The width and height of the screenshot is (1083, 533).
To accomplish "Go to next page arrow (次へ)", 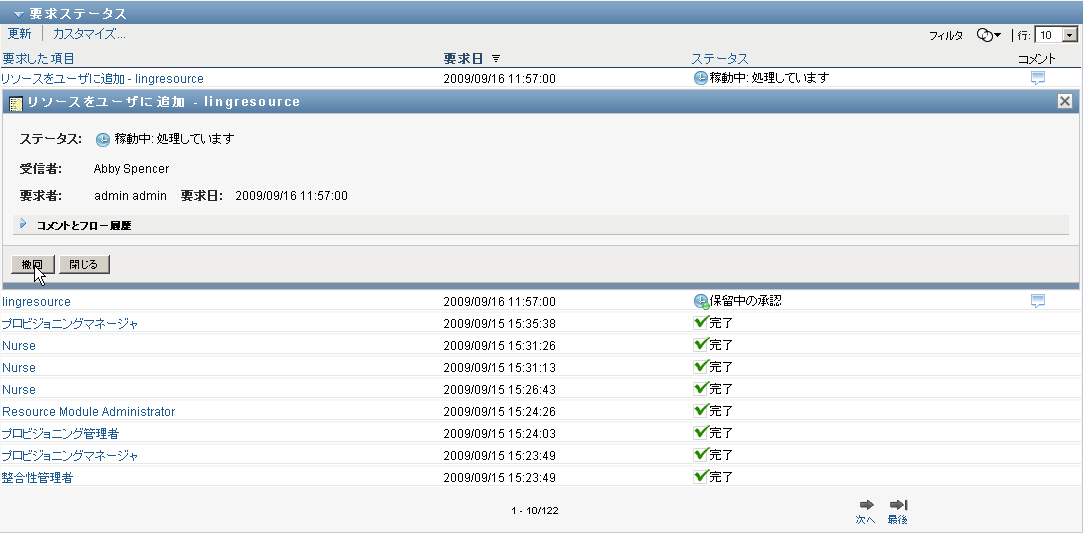I will click(867, 506).
